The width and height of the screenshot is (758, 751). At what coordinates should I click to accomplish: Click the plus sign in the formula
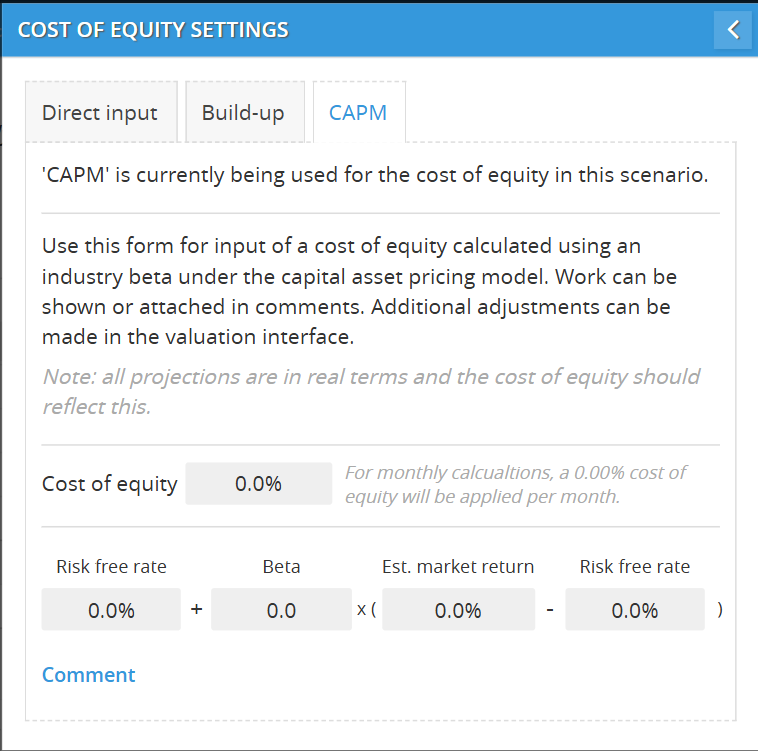coord(196,610)
